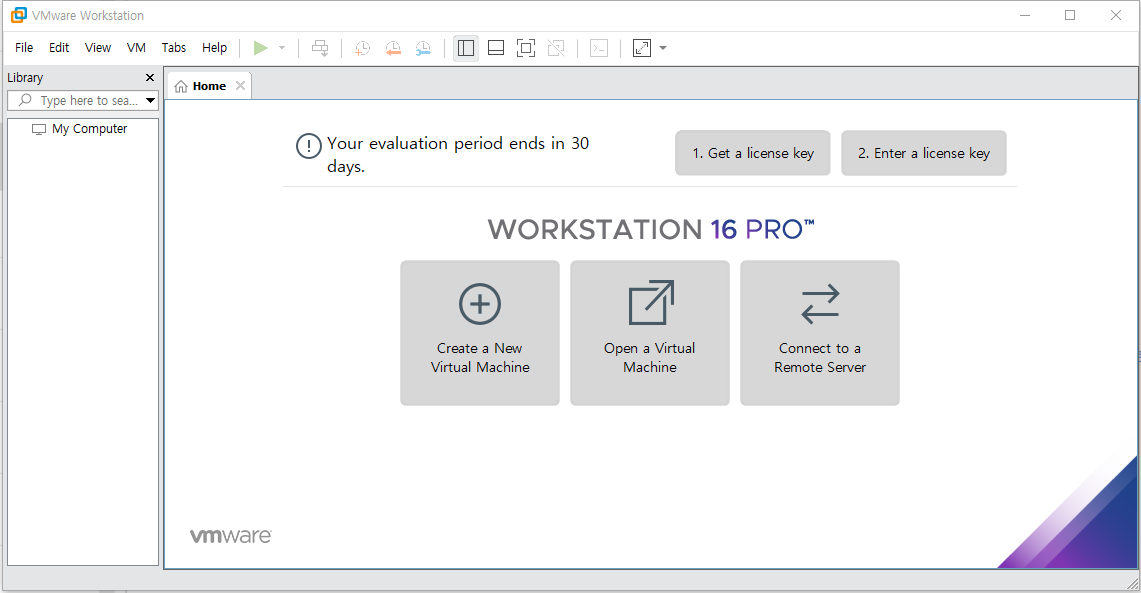Viewport: 1141px width, 593px height.
Task: Click the VMware Workstation title bar icon
Action: pyautogui.click(x=19, y=15)
